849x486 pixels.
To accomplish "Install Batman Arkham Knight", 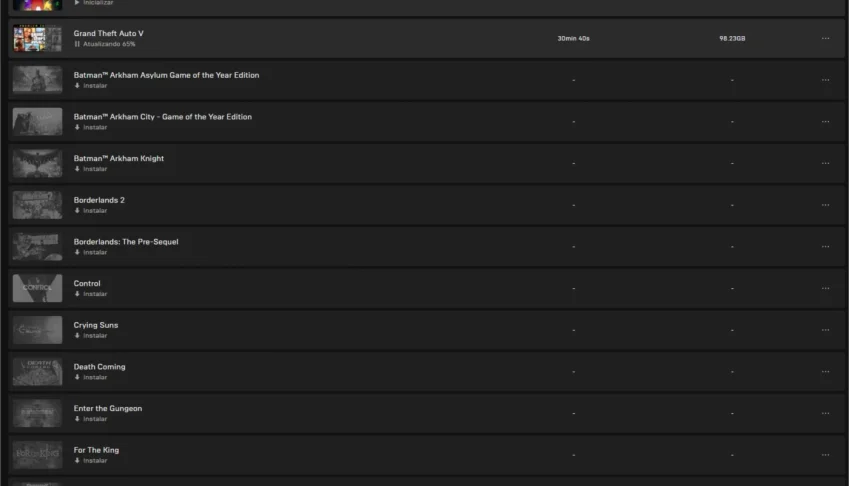I will pyautogui.click(x=90, y=169).
